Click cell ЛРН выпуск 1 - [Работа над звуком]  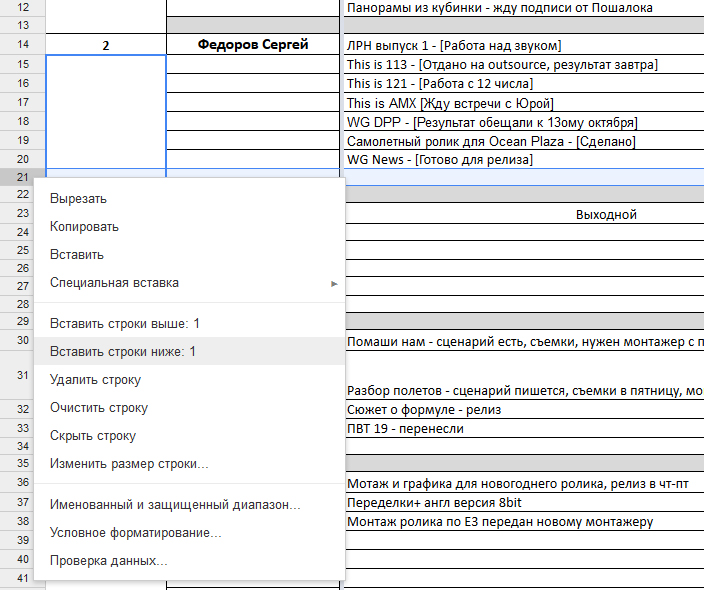pyautogui.click(x=524, y=45)
